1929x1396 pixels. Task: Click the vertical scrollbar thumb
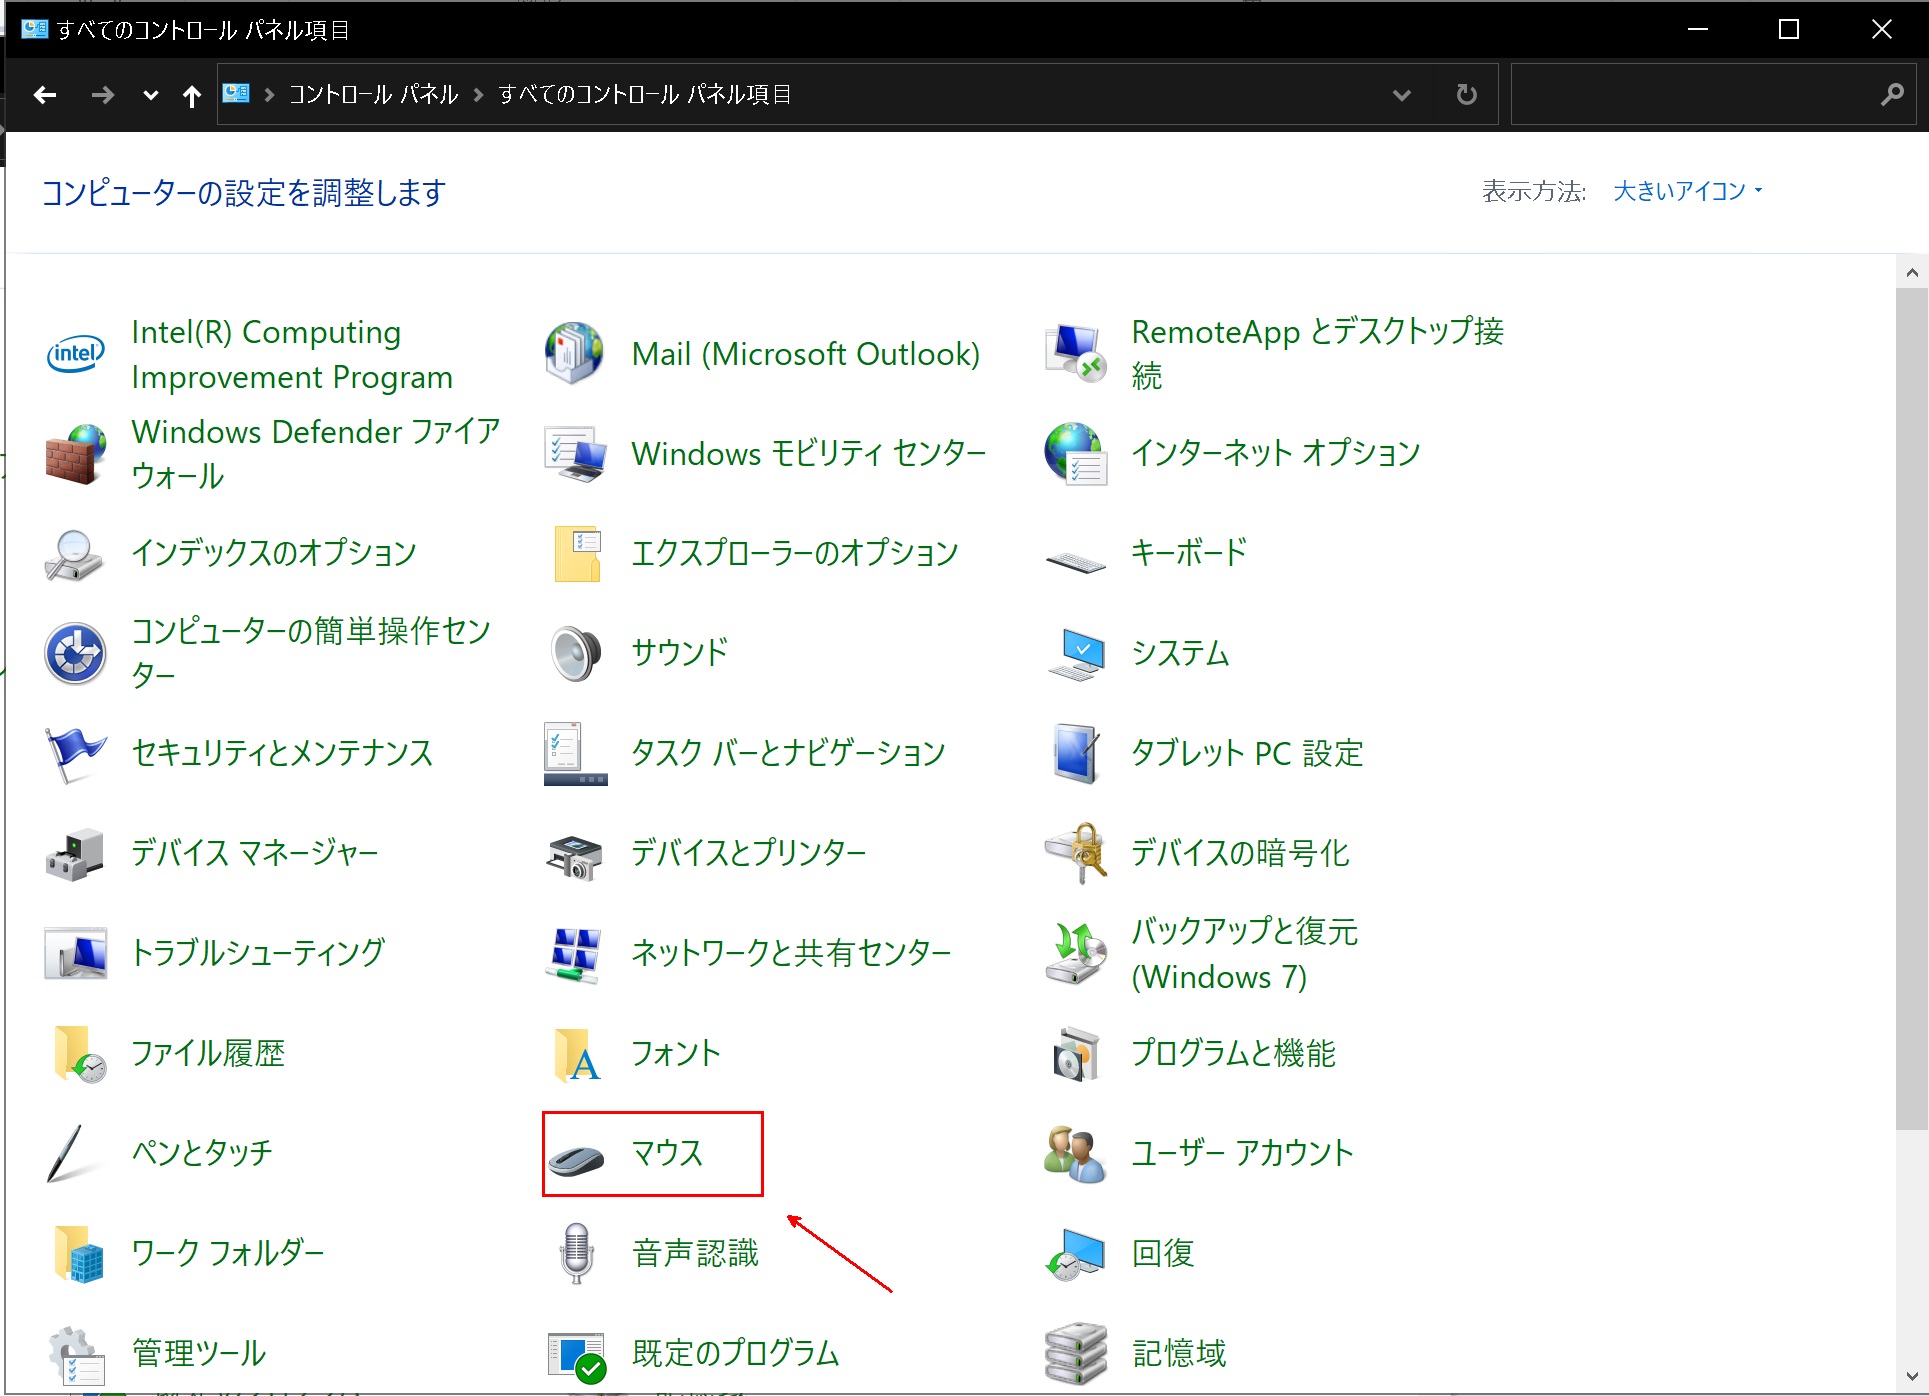coord(1911,710)
